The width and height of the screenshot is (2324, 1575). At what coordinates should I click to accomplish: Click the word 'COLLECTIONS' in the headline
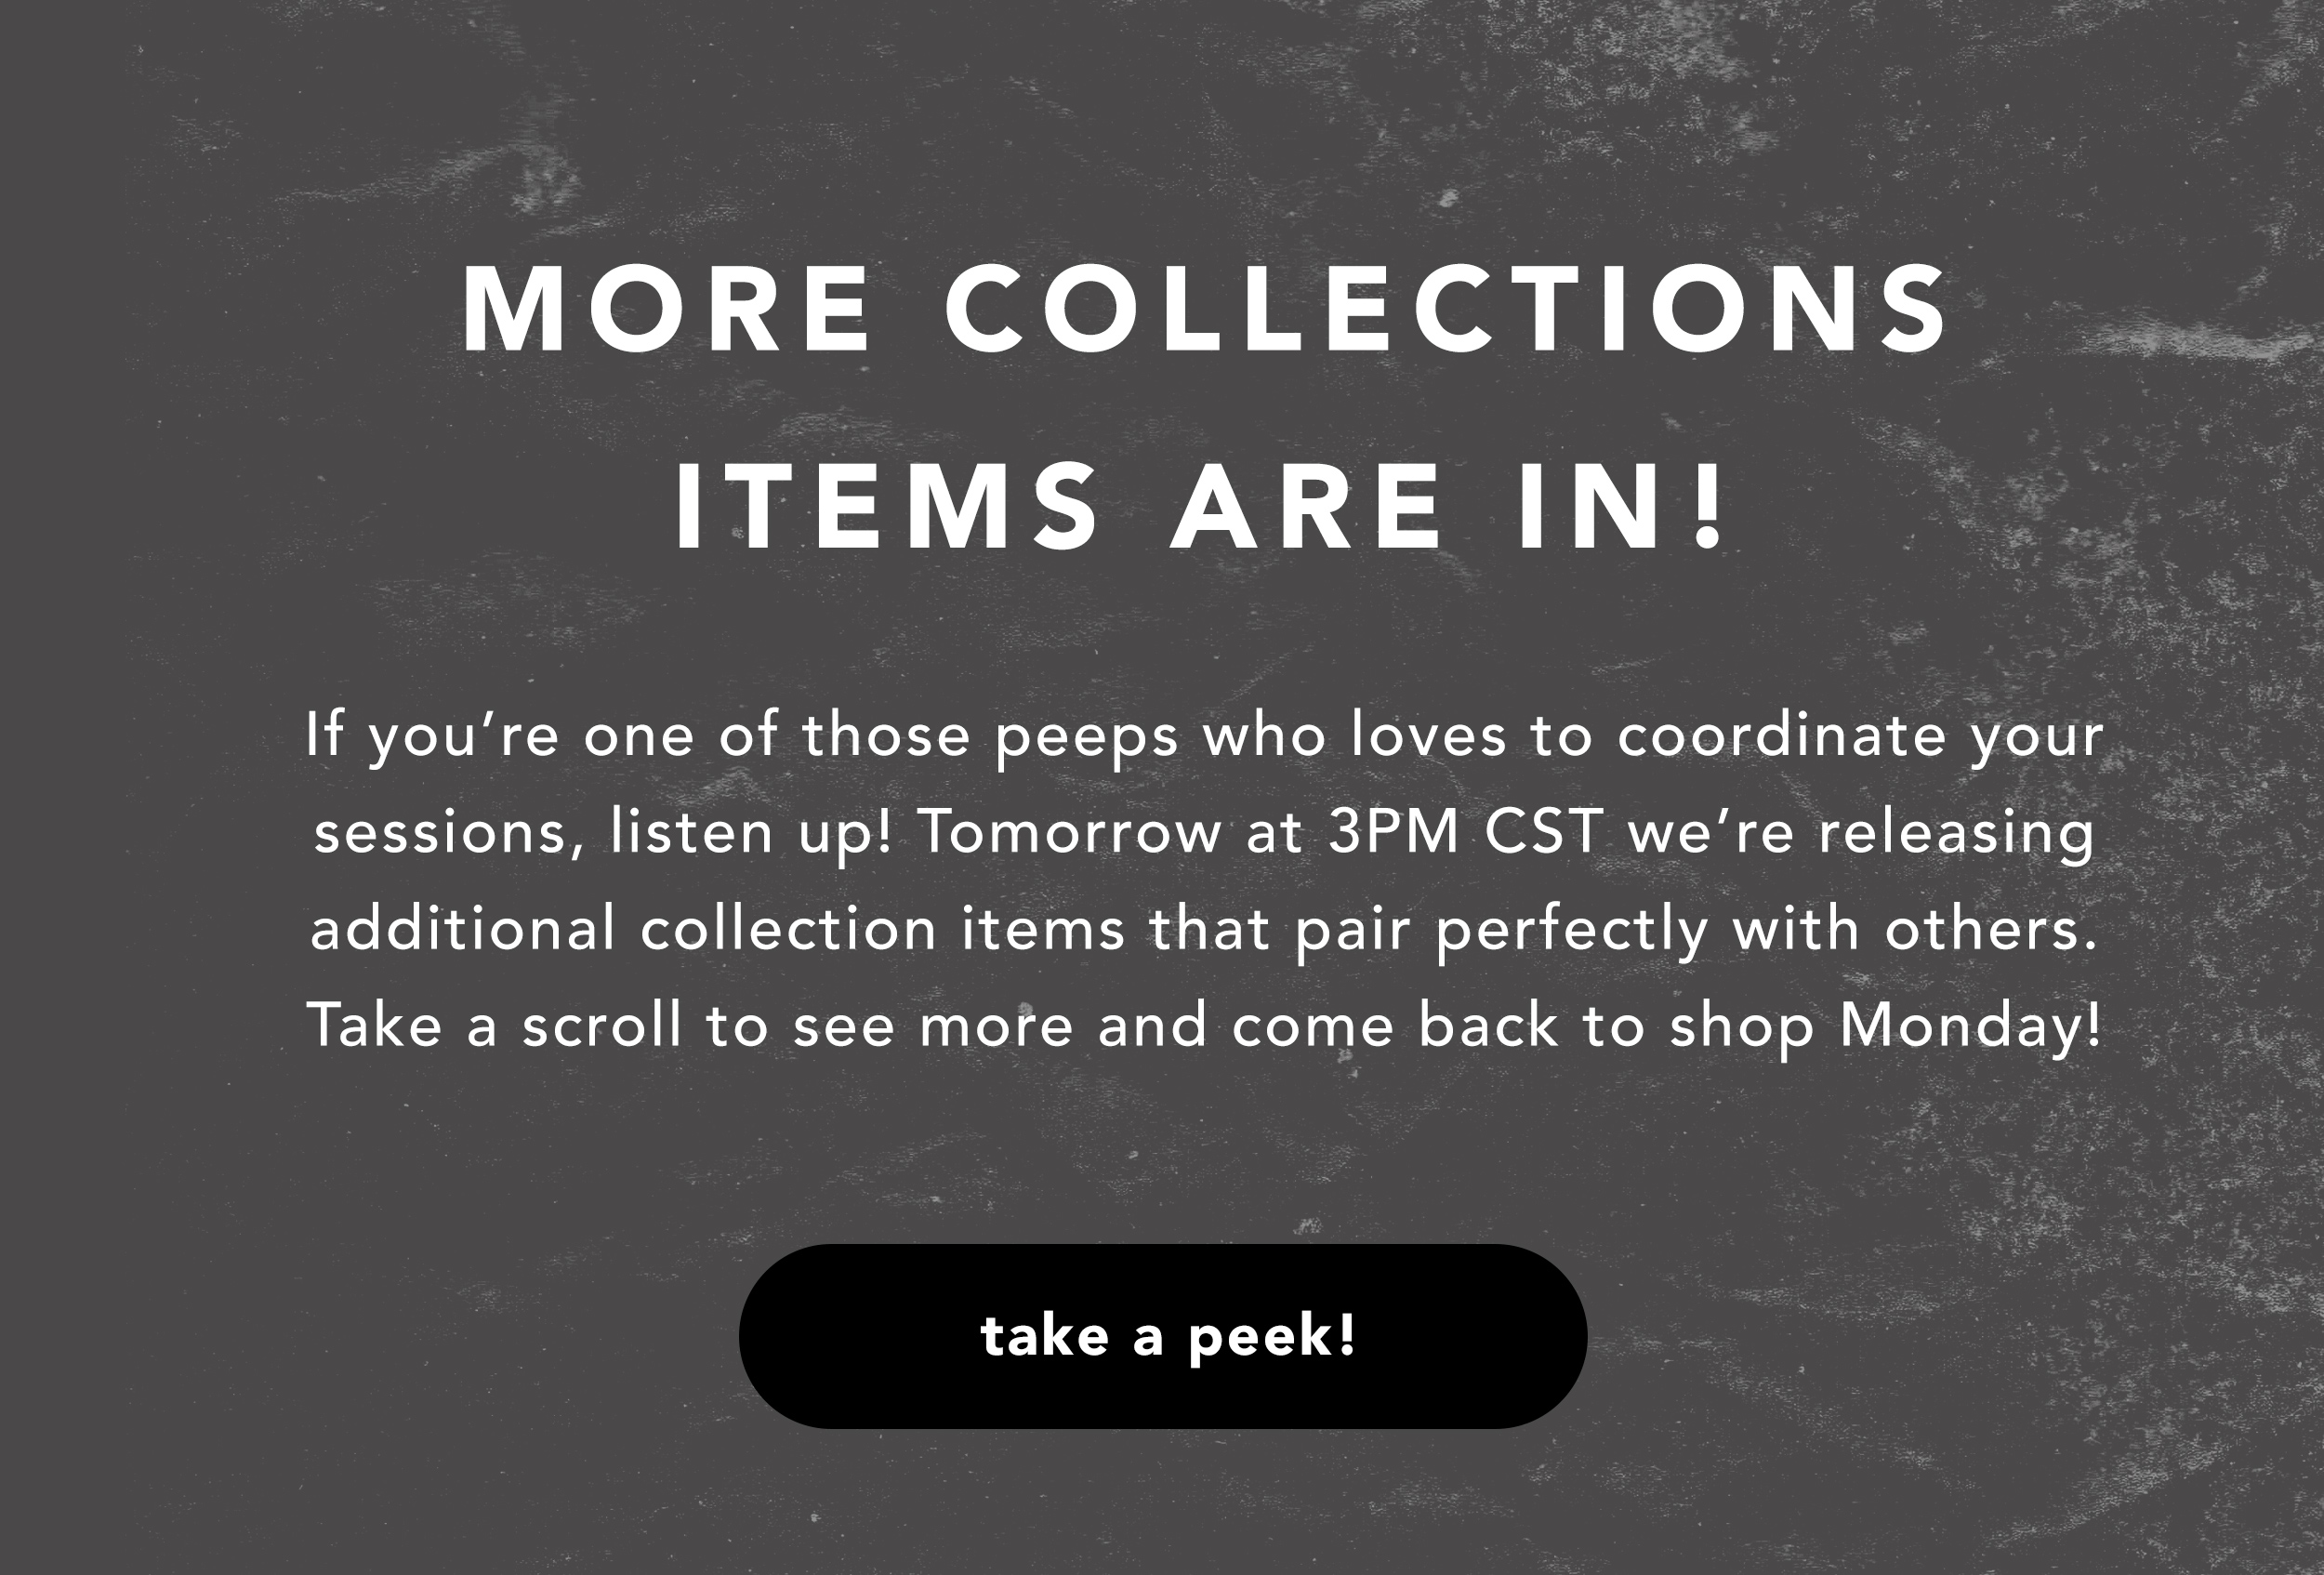pyautogui.click(x=1446, y=309)
